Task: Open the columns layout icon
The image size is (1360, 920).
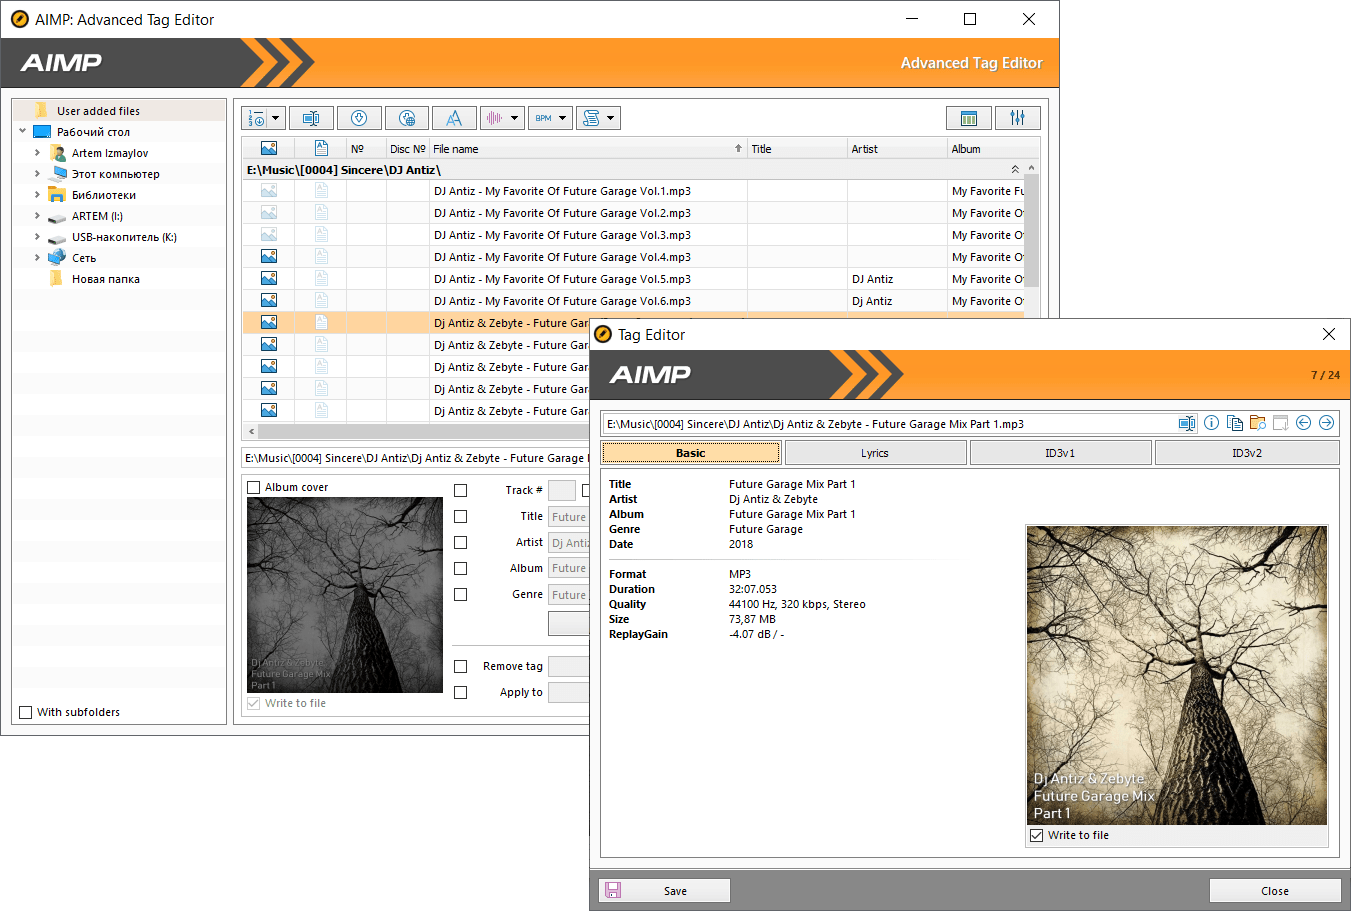Action: tap(968, 118)
